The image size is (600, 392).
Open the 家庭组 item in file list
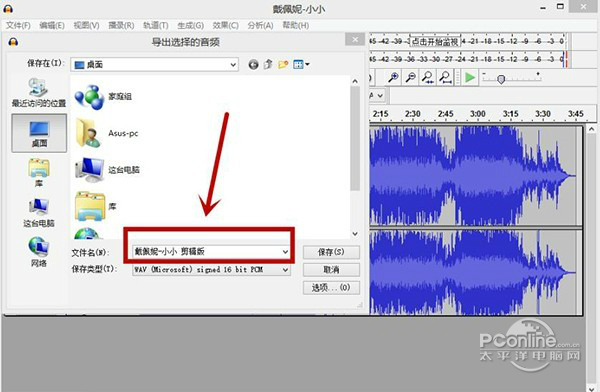tap(103, 96)
